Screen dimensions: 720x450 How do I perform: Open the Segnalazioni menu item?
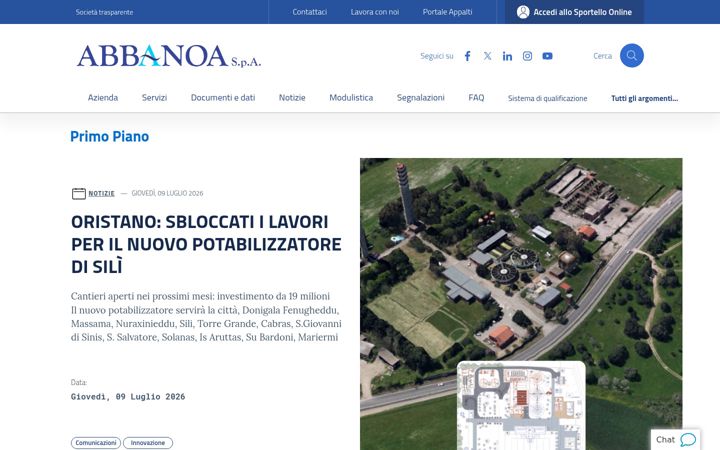pos(421,98)
